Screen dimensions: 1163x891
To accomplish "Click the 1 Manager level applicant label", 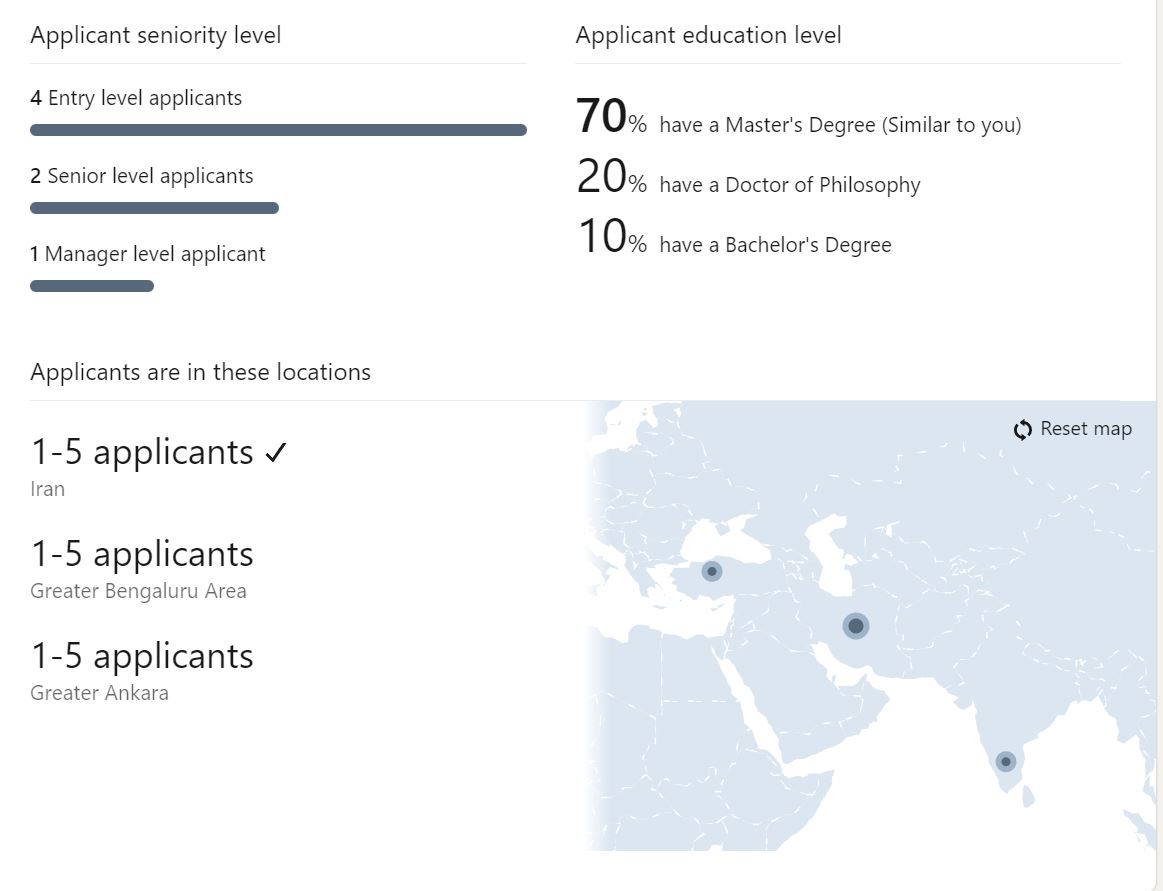I will [x=148, y=254].
